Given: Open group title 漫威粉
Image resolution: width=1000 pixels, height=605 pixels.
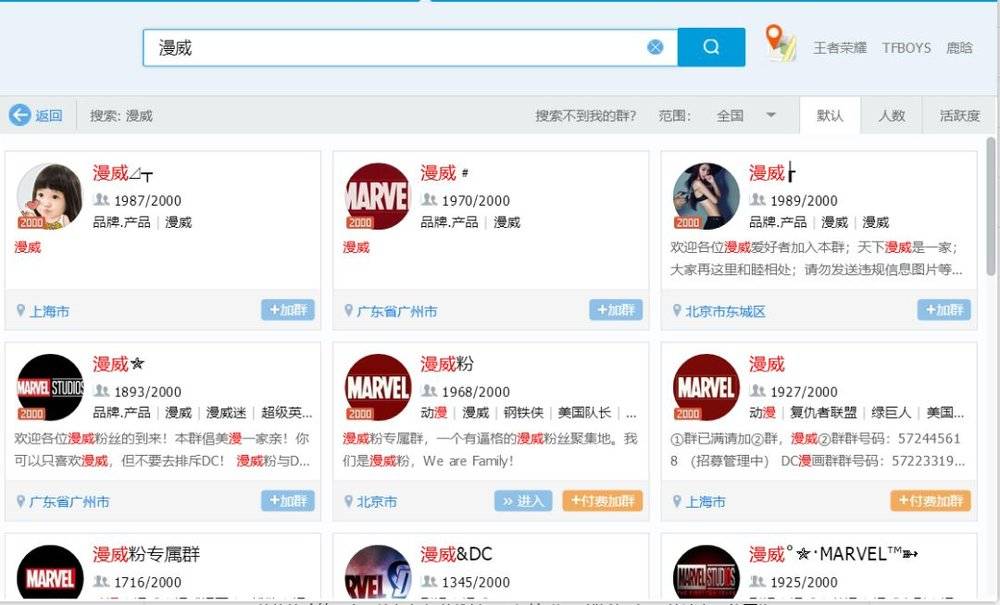Looking at the screenshot, I should [447, 363].
